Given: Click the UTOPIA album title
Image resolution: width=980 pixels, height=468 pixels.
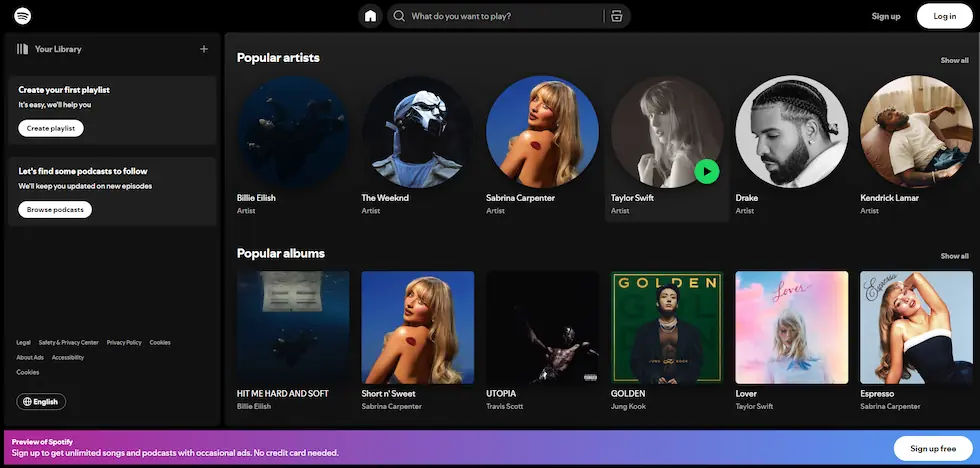Looking at the screenshot, I should (501, 394).
